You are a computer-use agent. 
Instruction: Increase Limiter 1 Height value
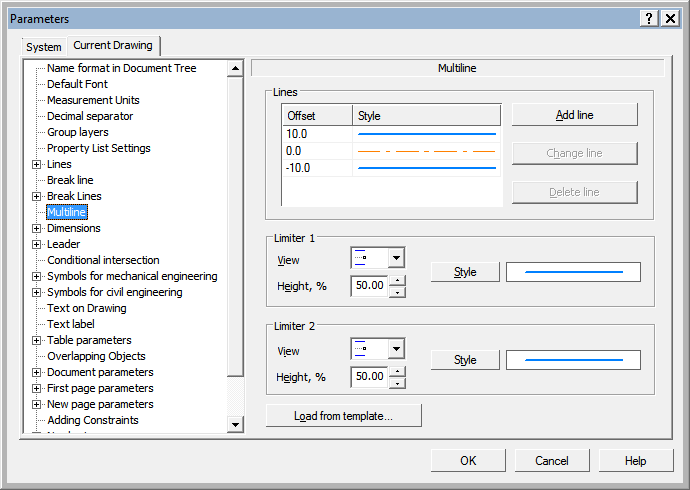point(397,281)
